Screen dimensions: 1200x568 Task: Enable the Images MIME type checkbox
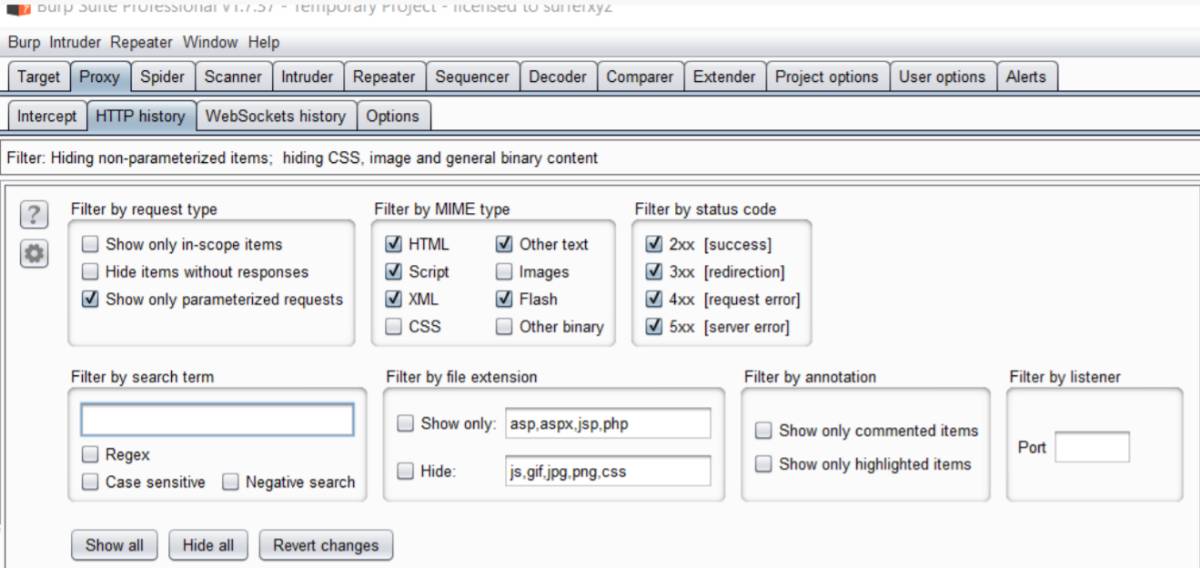click(505, 272)
